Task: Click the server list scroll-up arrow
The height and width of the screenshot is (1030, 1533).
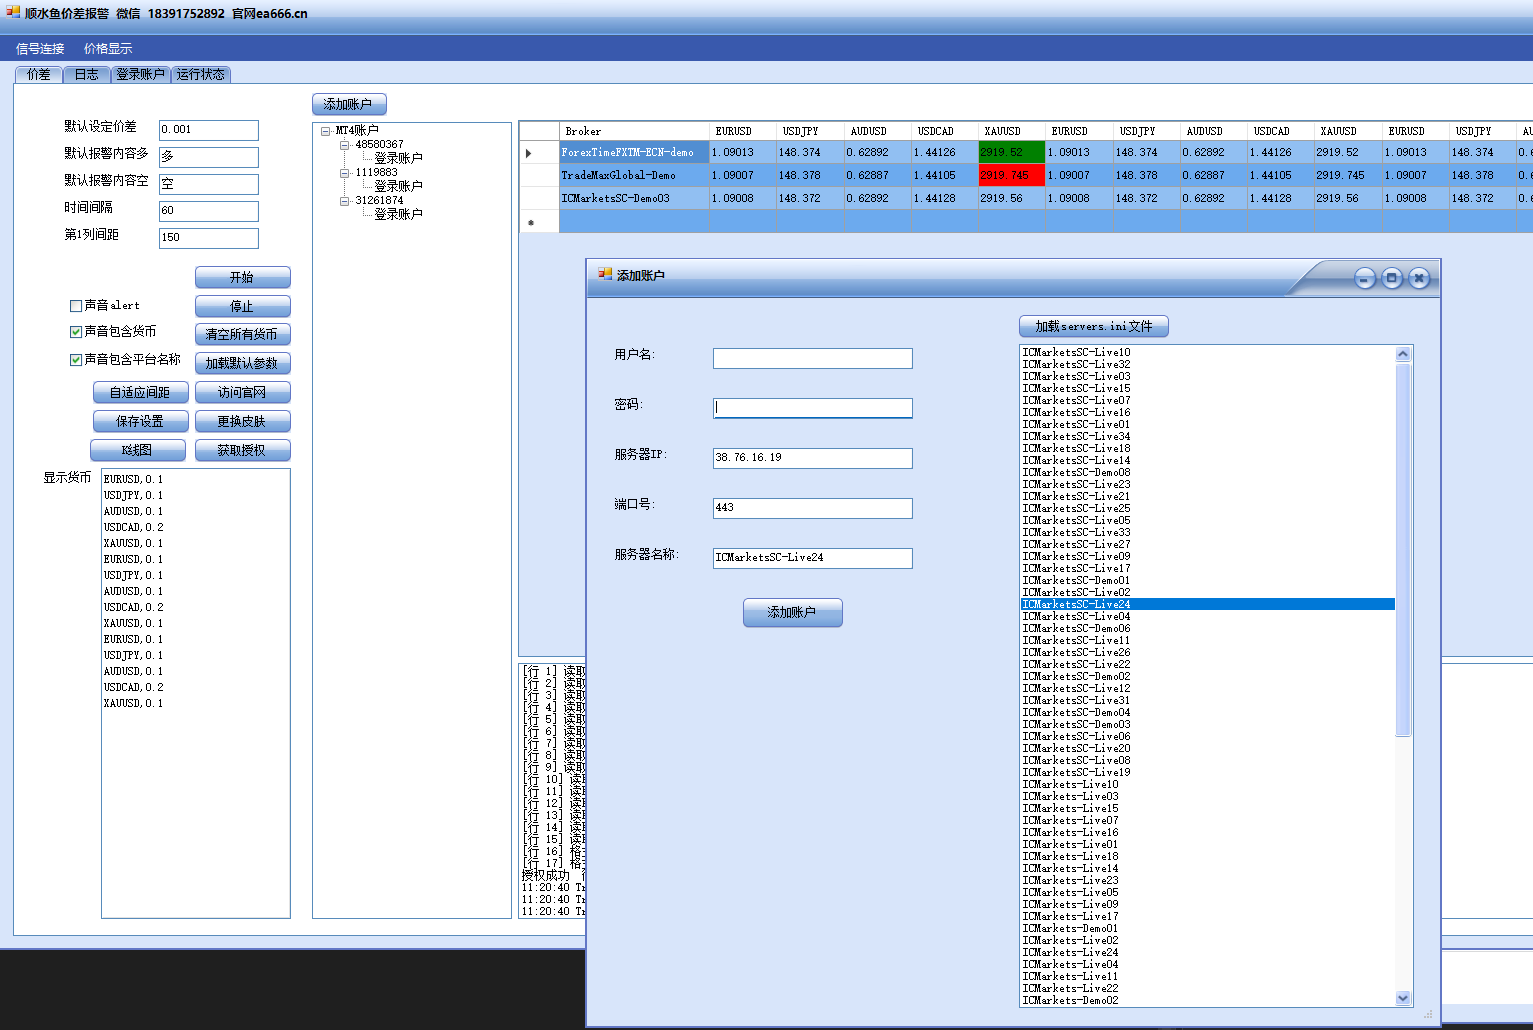Action: coord(1403,354)
